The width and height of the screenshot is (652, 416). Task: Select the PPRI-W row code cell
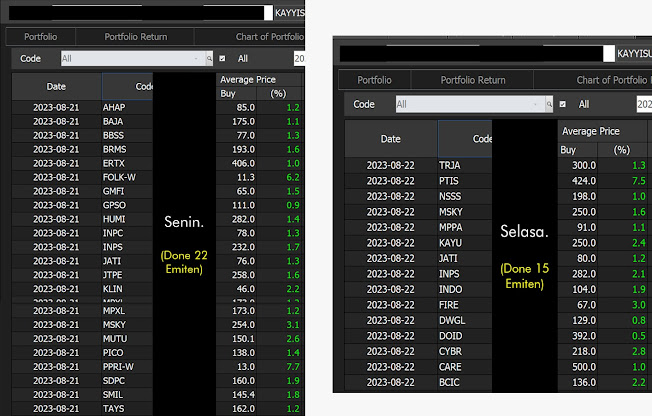pyautogui.click(x=127, y=366)
